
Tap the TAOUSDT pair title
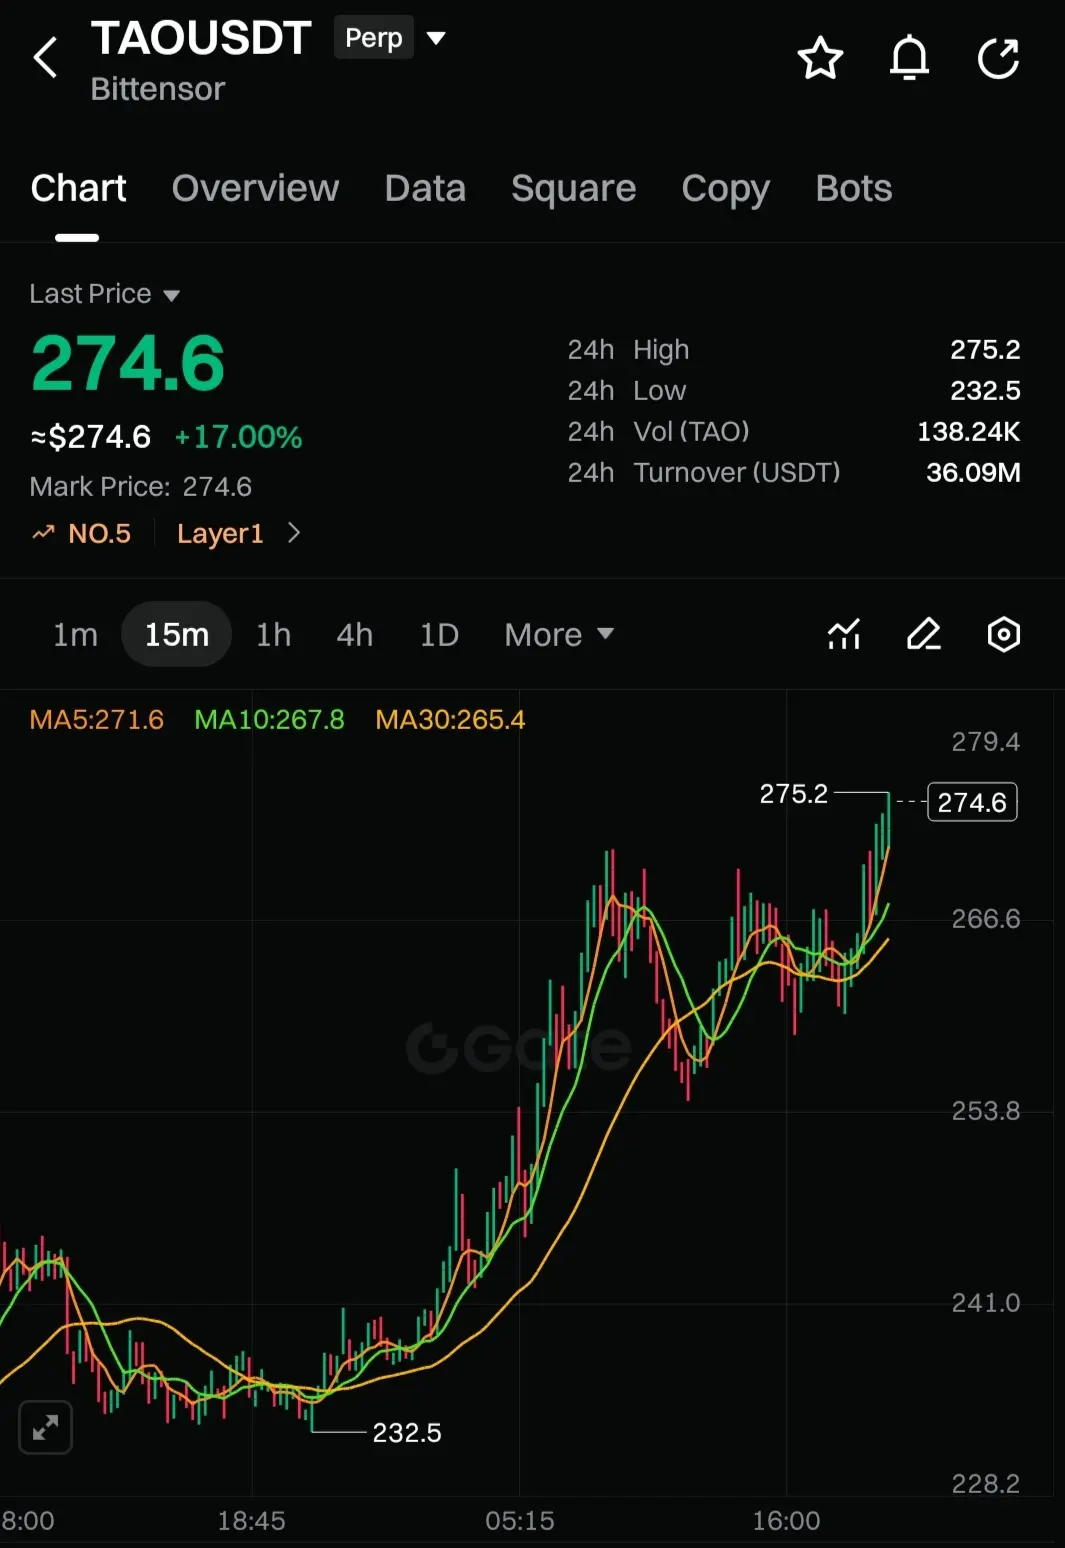pyautogui.click(x=201, y=38)
